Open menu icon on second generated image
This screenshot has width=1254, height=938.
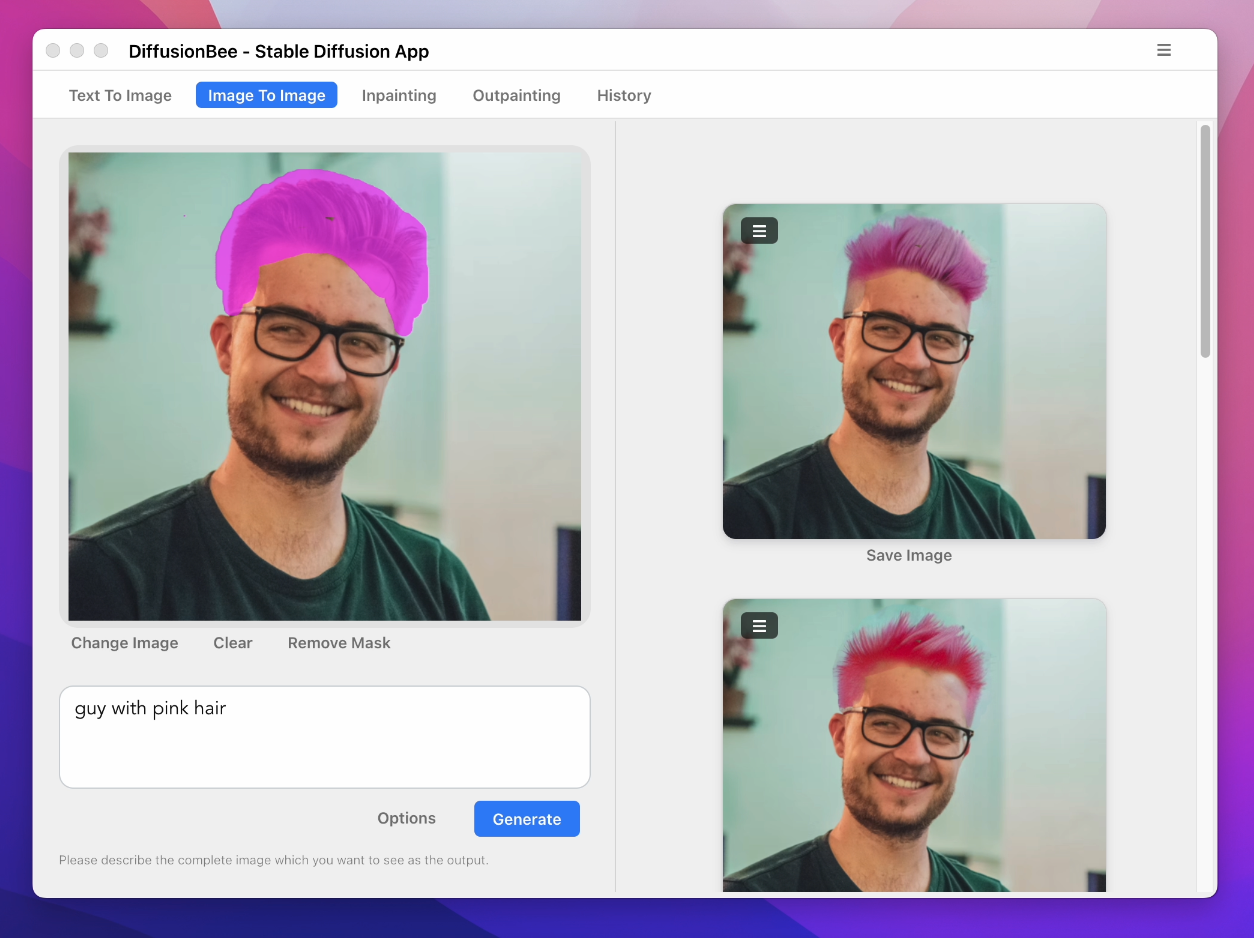759,626
